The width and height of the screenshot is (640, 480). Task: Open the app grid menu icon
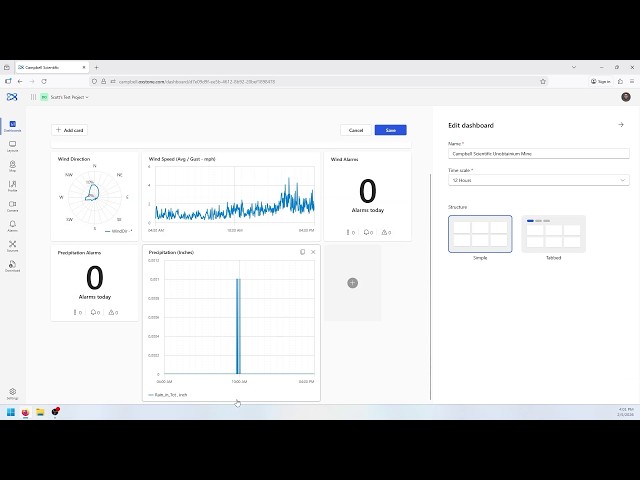pos(33,97)
